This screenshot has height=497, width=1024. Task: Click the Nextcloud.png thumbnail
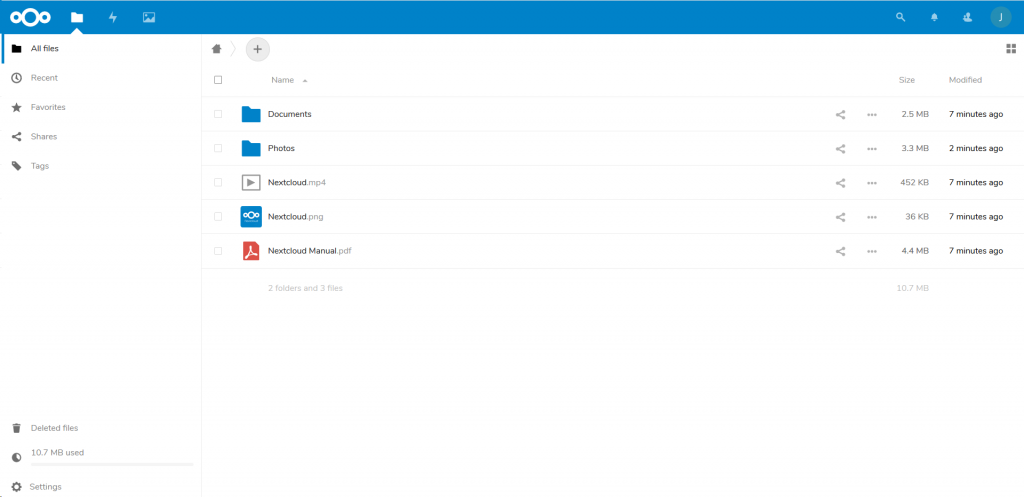coord(251,216)
